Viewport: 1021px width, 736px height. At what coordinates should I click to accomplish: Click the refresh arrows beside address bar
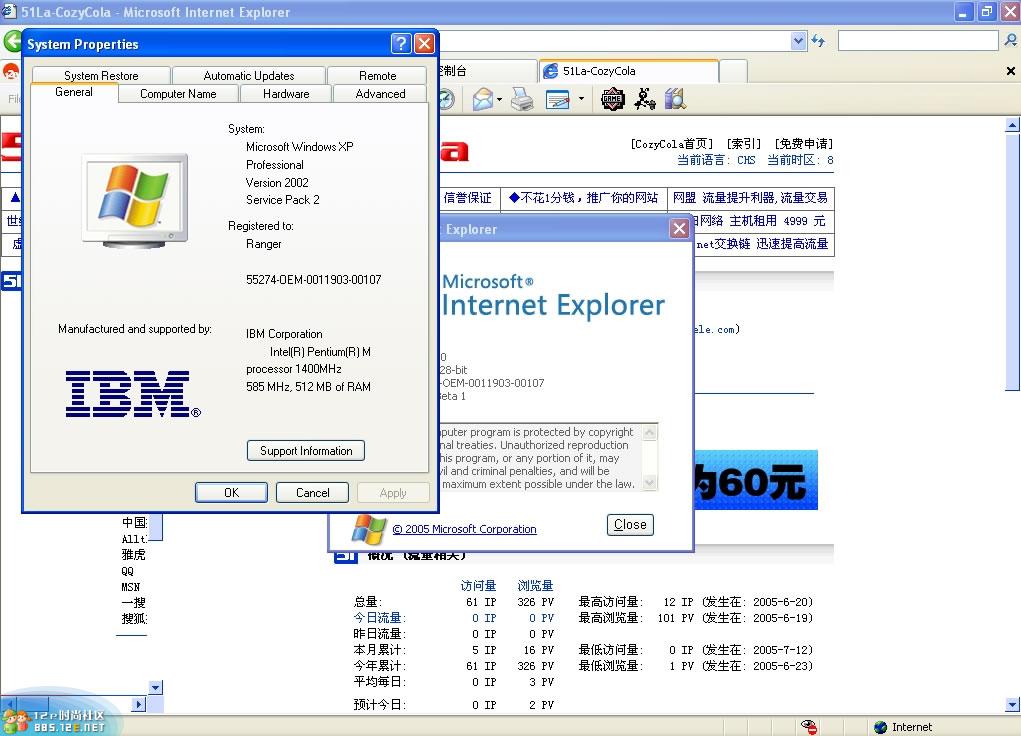click(818, 41)
